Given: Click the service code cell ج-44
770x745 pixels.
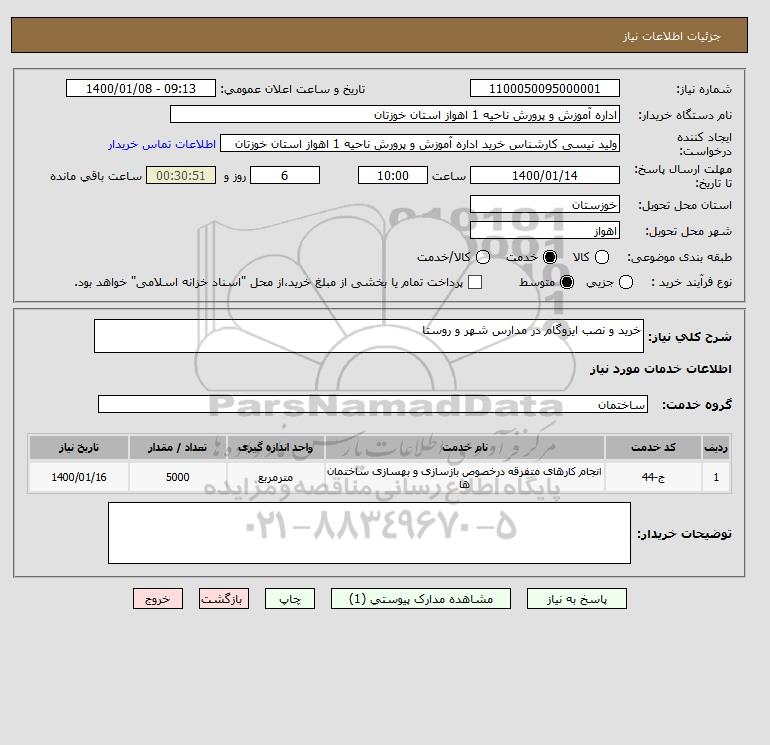Looking at the screenshot, I should click(x=653, y=477).
